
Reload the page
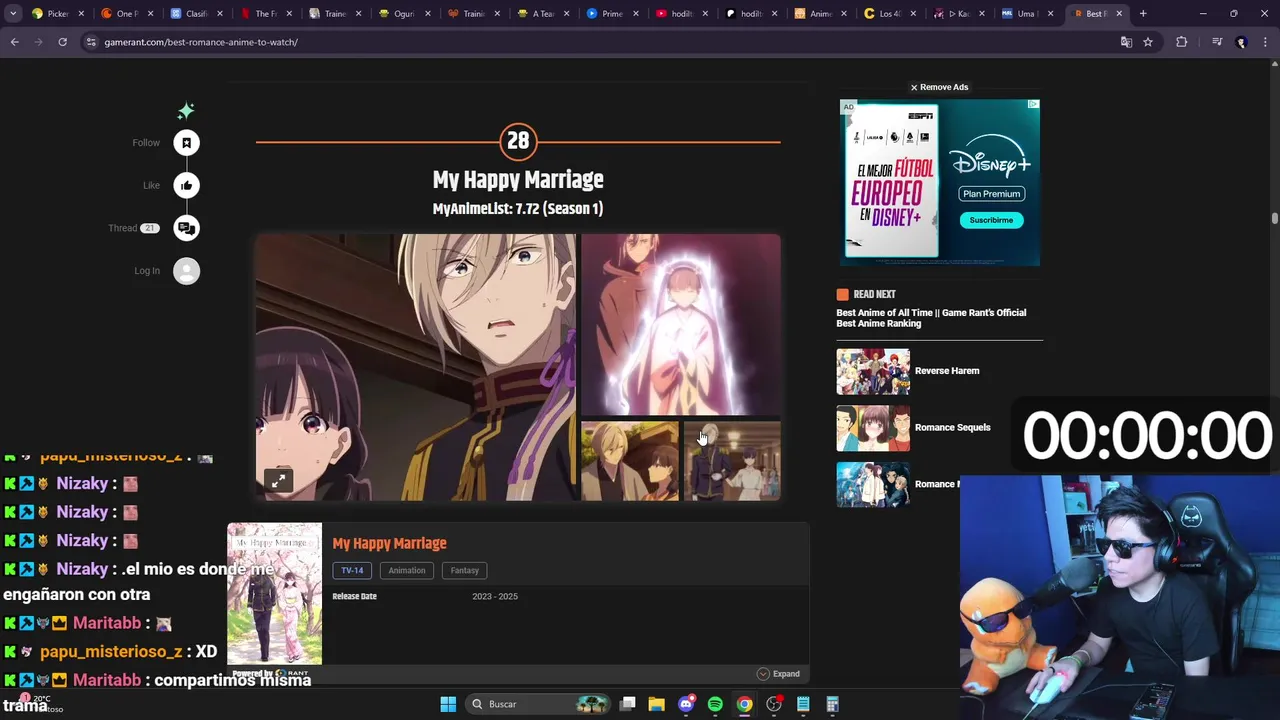click(62, 42)
